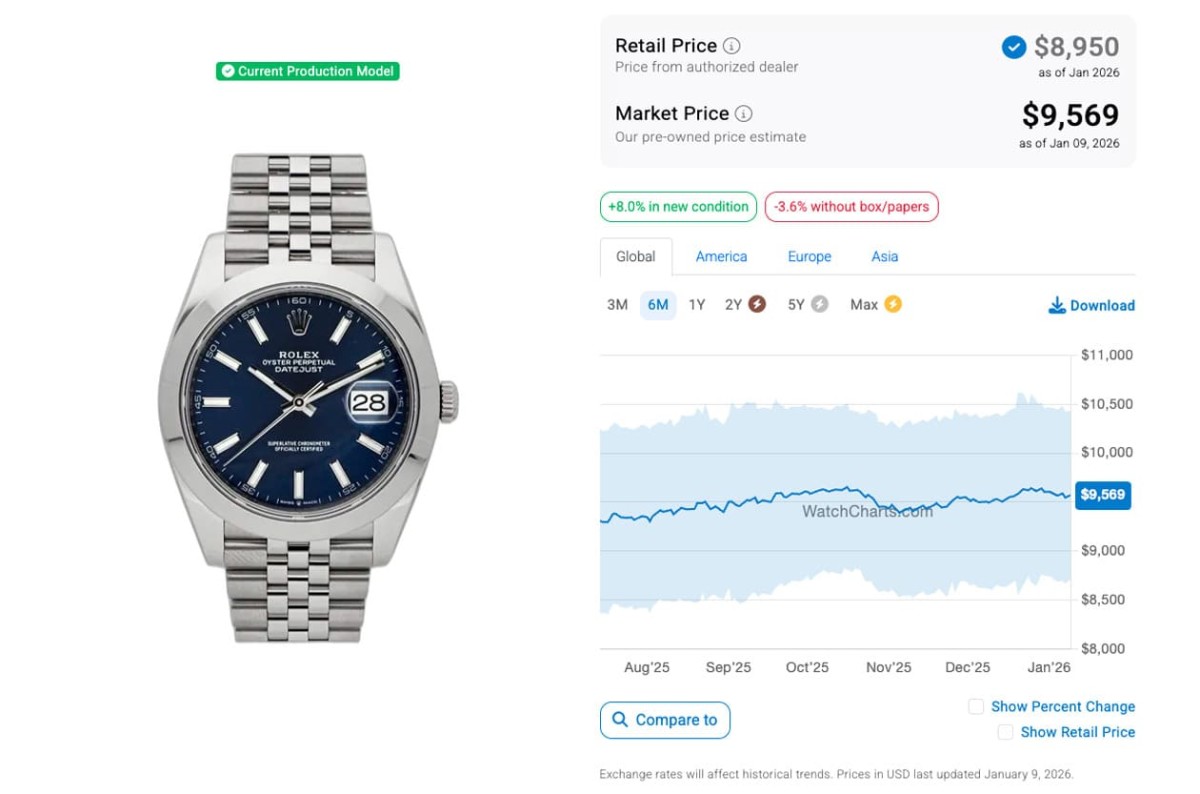
Task: Enable the Show Retail Price checkbox
Action: (x=1006, y=733)
